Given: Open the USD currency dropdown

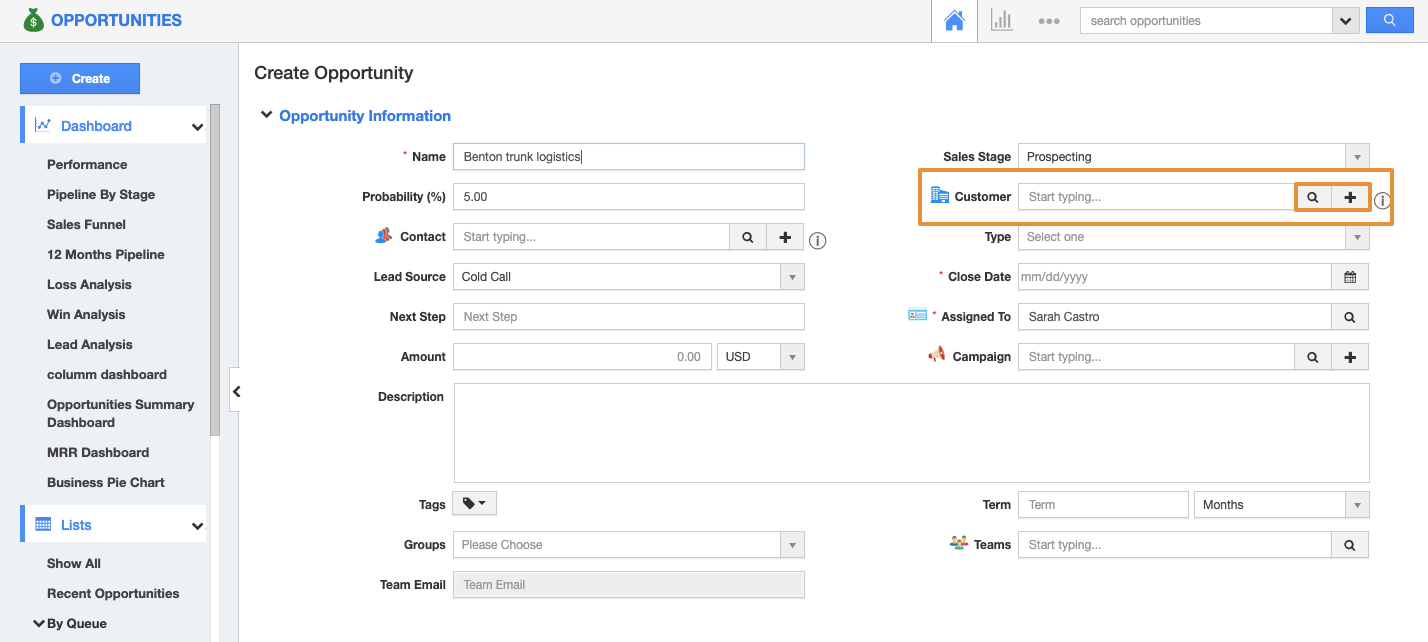Looking at the screenshot, I should coord(760,357).
